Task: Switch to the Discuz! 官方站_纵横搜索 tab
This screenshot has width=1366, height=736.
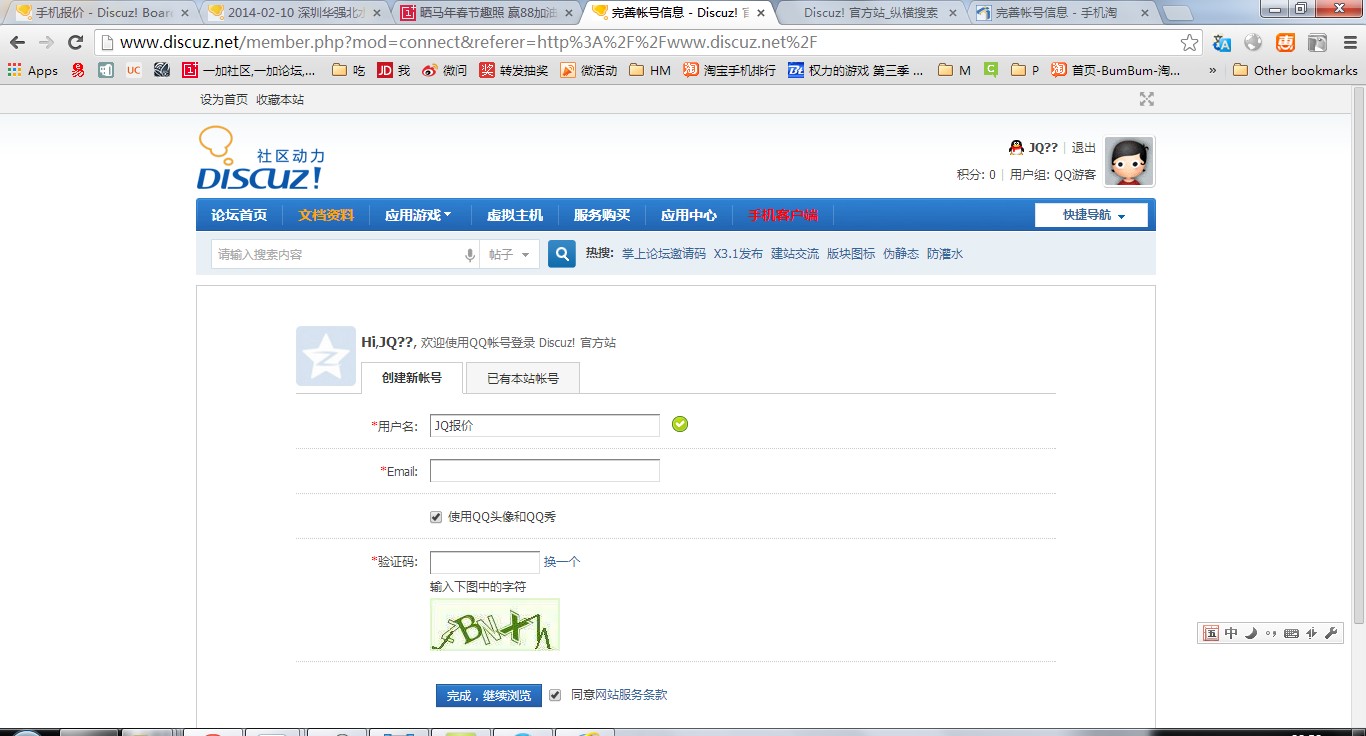Action: coord(870,13)
